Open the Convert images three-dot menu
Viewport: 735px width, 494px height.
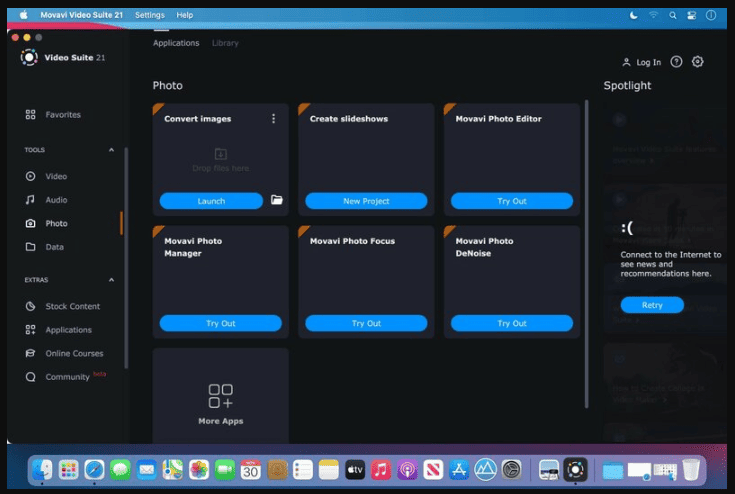coord(273,119)
